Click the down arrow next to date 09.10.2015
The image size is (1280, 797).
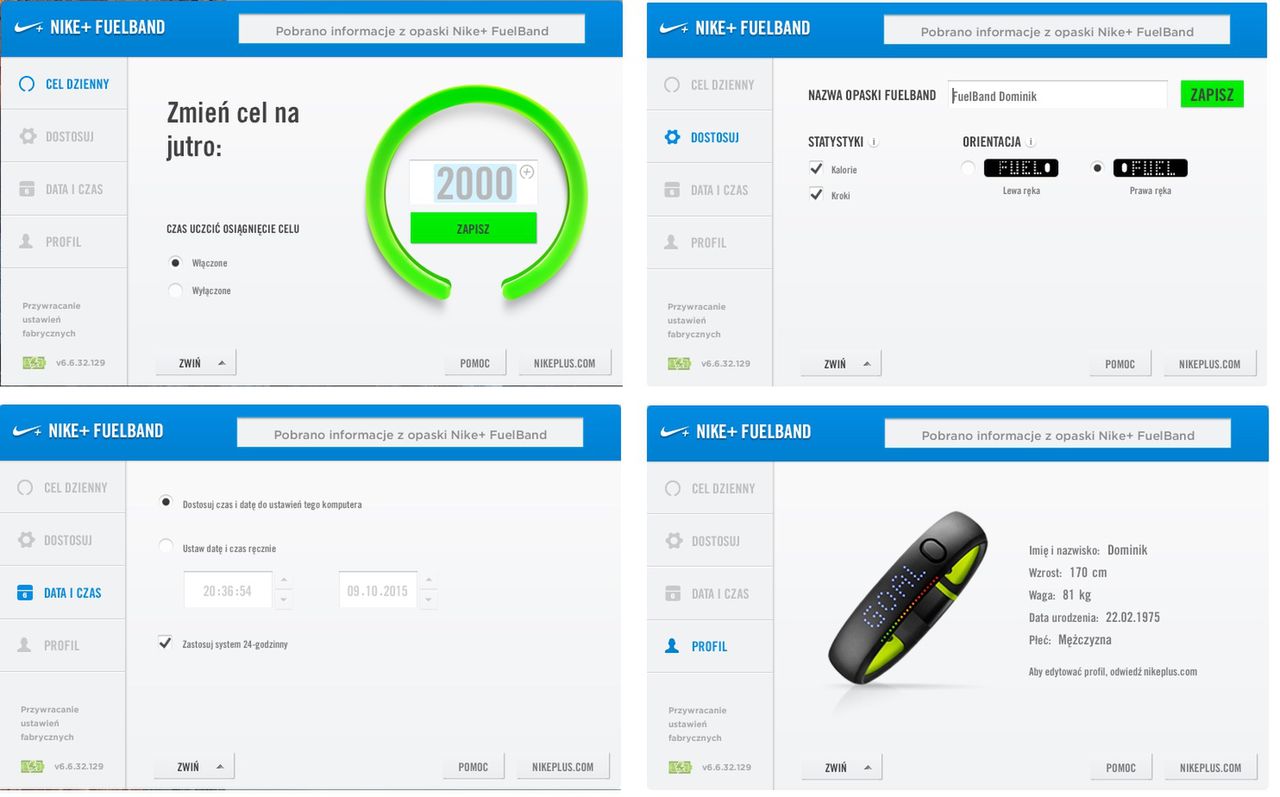point(429,600)
